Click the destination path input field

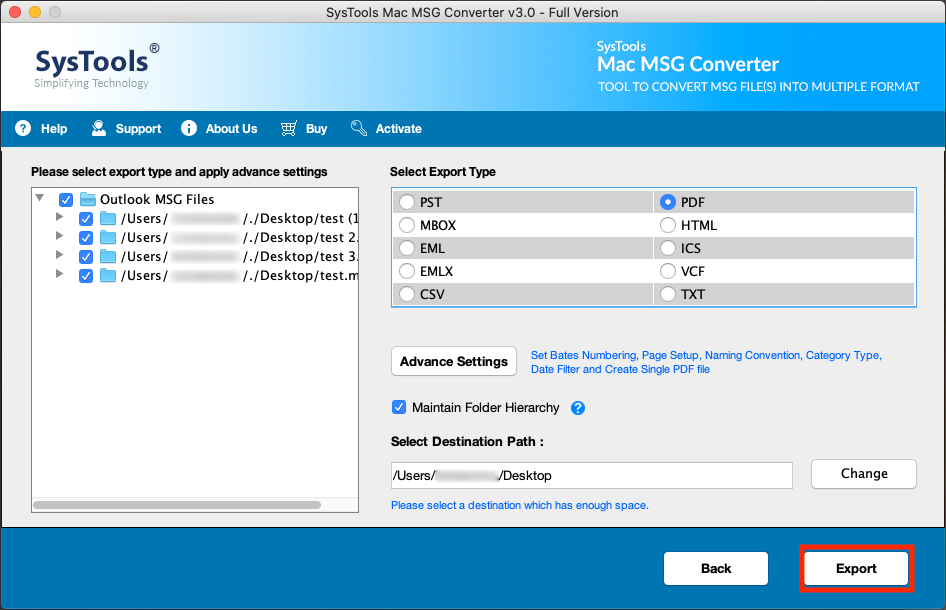coord(590,475)
